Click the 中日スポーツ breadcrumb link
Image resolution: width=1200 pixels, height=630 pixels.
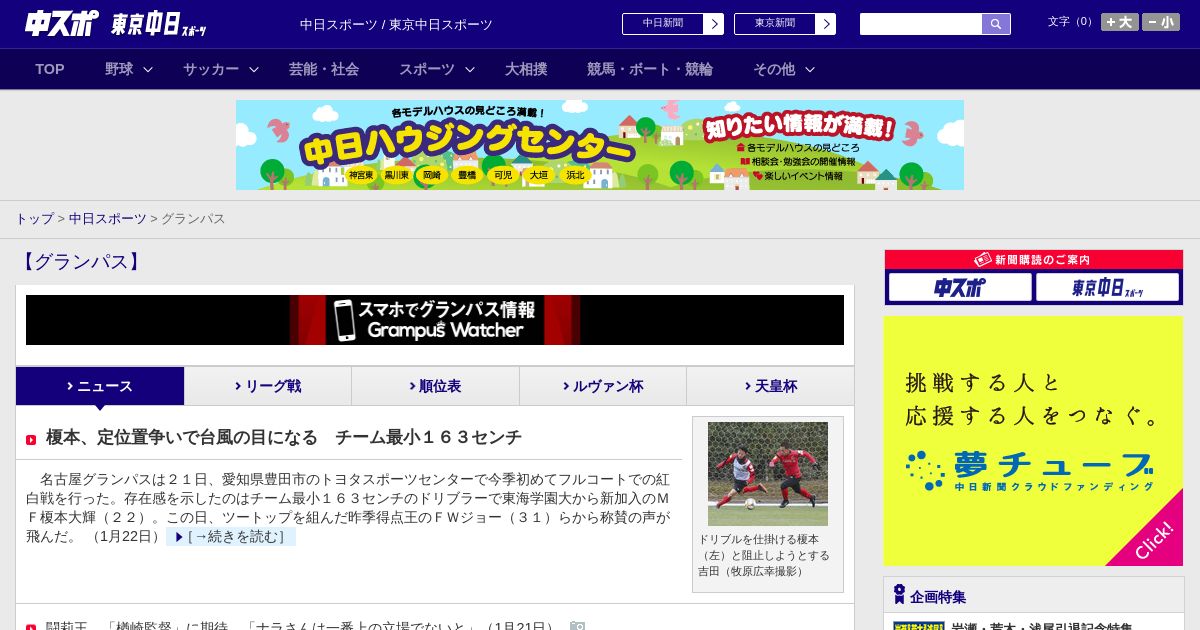pyautogui.click(x=107, y=218)
